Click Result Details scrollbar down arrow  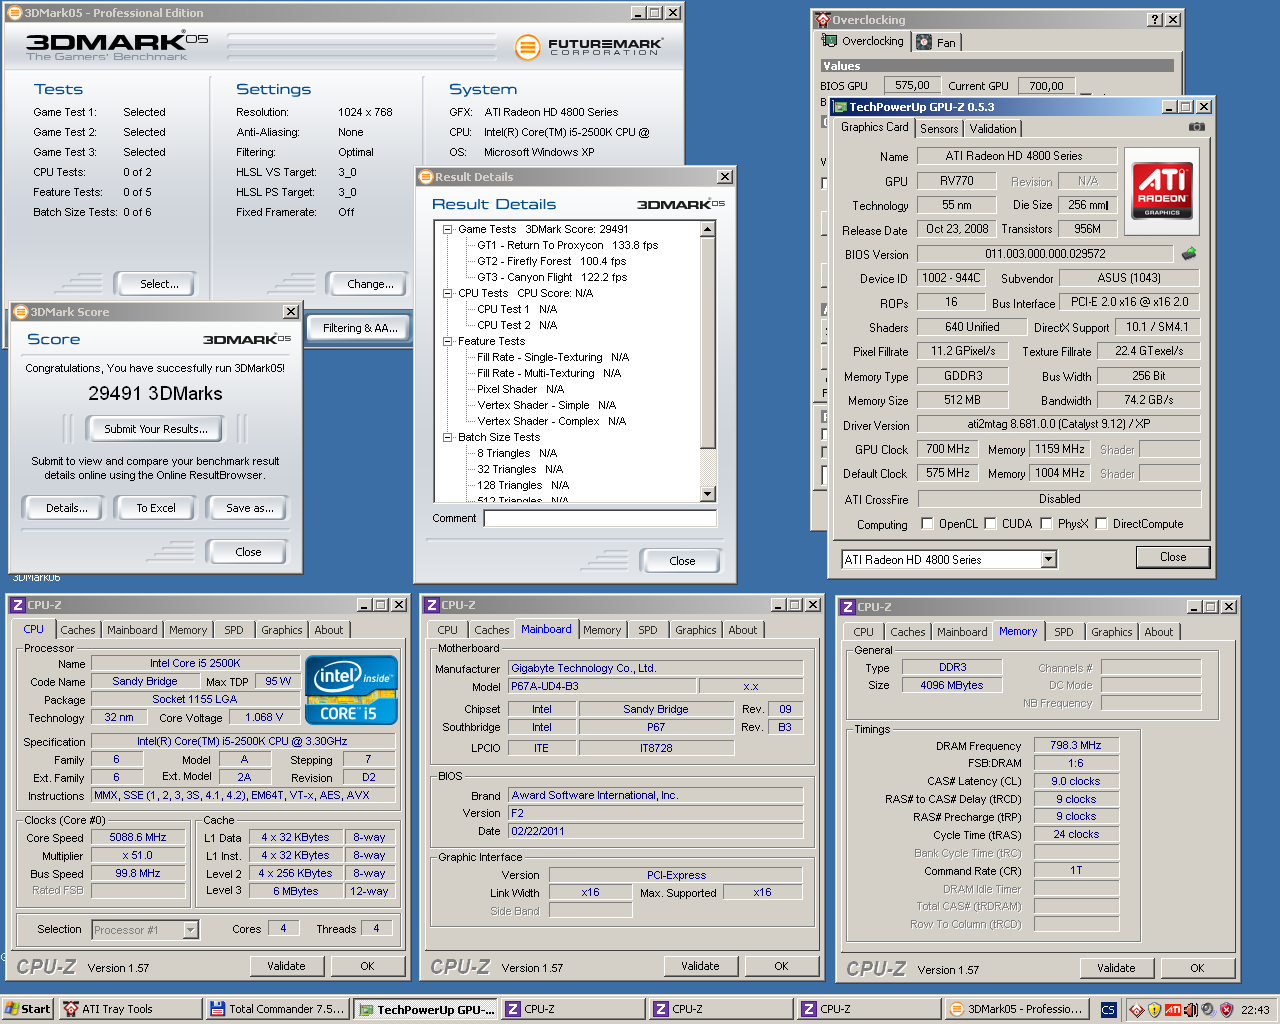tap(708, 494)
